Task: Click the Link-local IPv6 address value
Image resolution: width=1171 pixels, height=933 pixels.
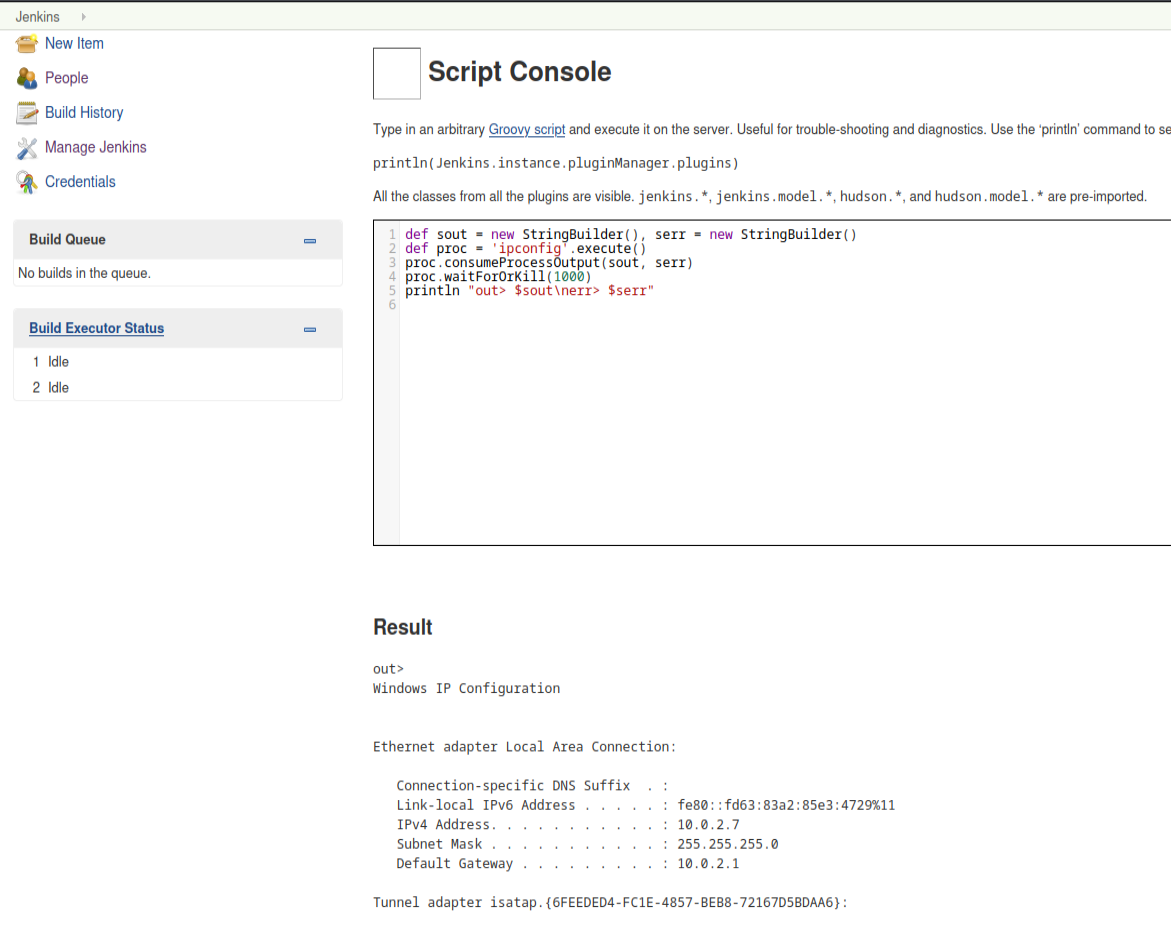Action: point(786,805)
